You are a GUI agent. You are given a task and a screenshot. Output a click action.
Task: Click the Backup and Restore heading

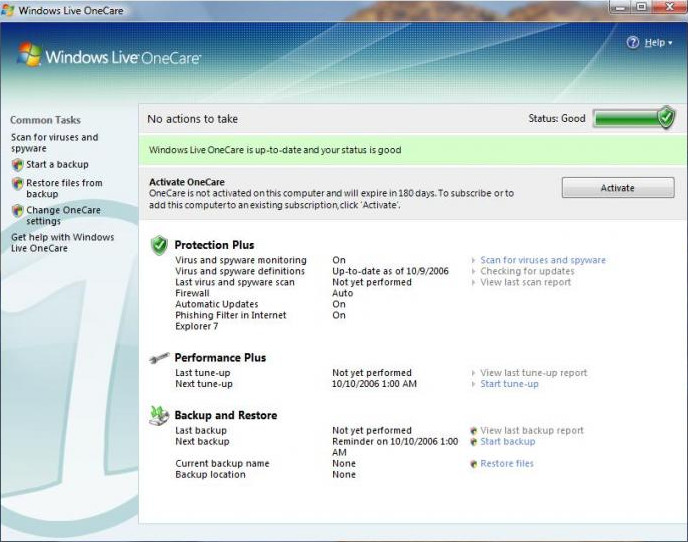[226, 415]
